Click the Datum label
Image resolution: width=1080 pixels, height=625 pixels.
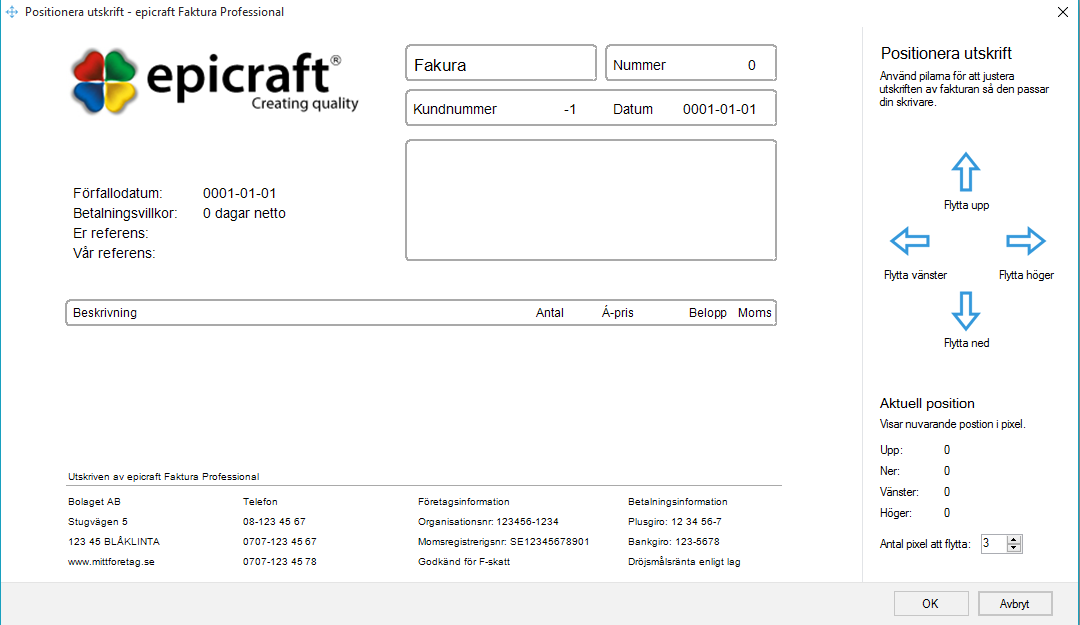point(633,109)
